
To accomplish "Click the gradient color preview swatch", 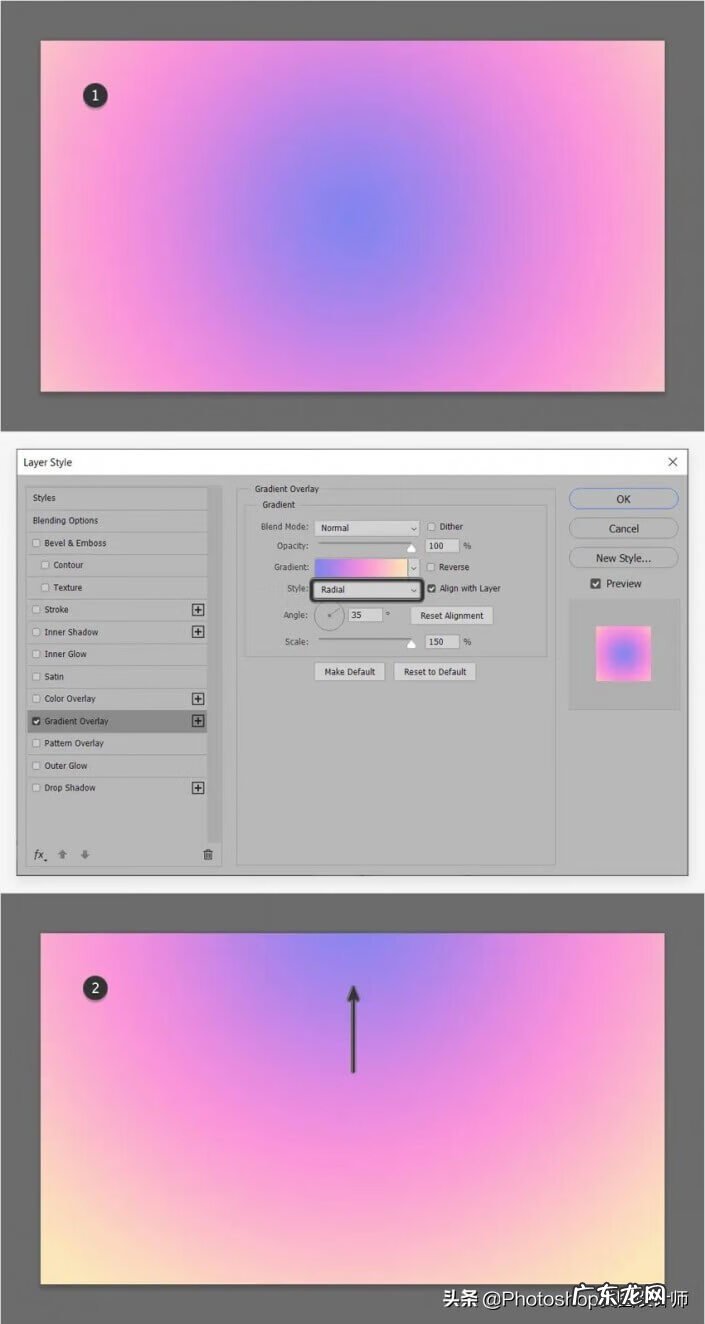I will [x=360, y=567].
